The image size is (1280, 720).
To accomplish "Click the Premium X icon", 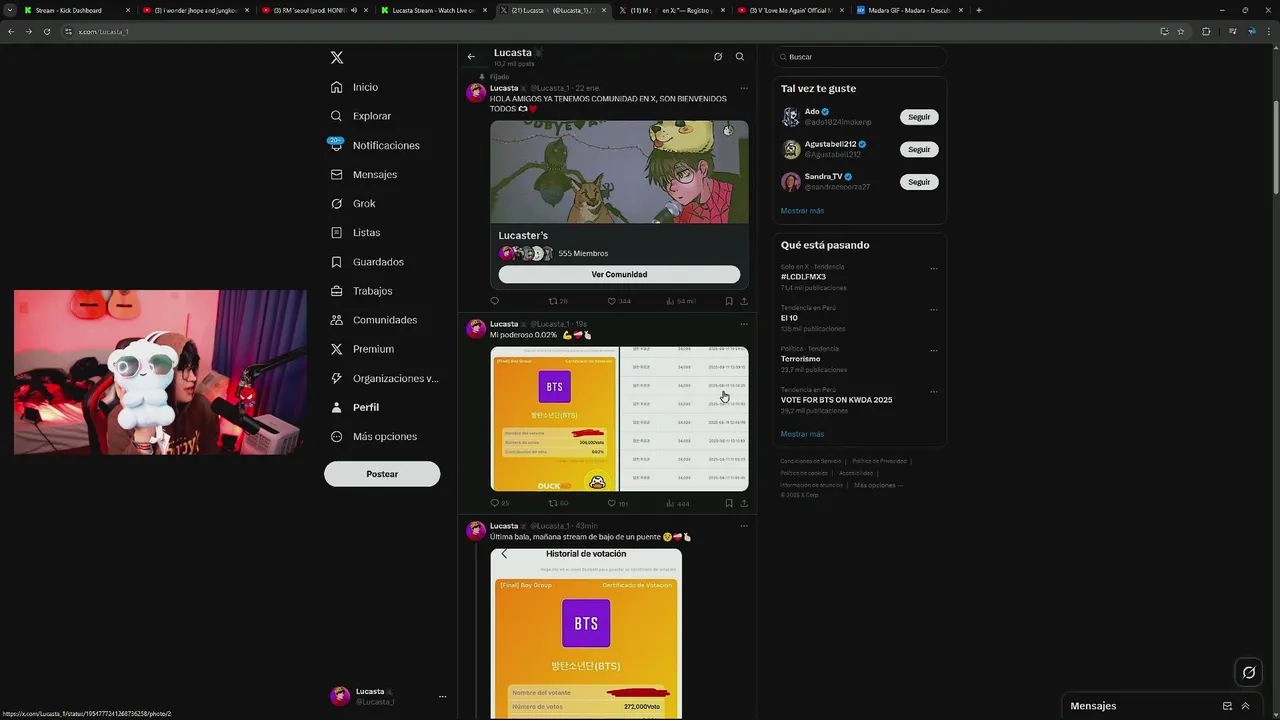I will tap(337, 349).
